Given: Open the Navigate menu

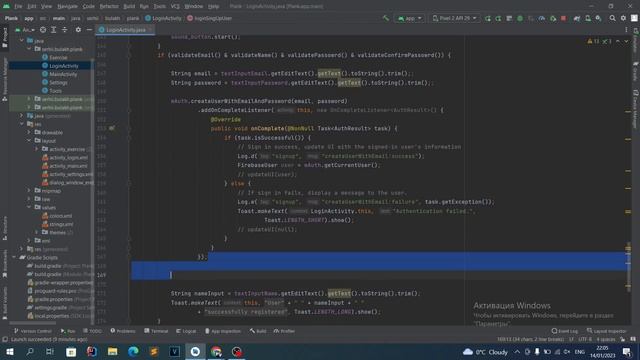Looking at the screenshot, I should pyautogui.click(x=67, y=7).
